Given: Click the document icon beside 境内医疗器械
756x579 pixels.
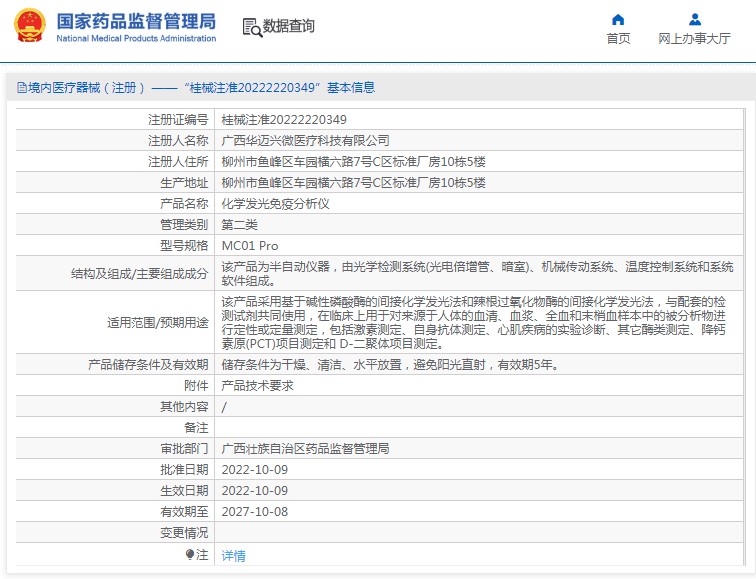Looking at the screenshot, I should pos(22,88).
